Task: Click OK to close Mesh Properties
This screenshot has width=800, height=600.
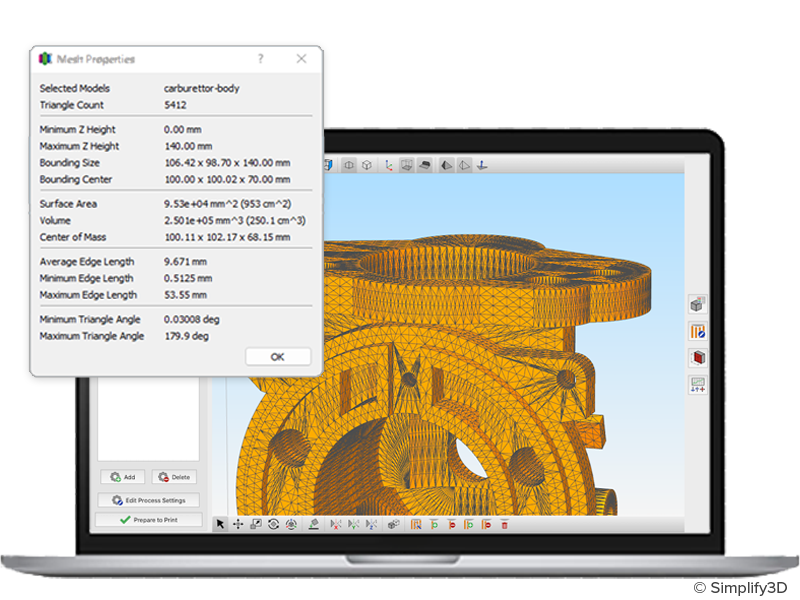Action: (278, 356)
